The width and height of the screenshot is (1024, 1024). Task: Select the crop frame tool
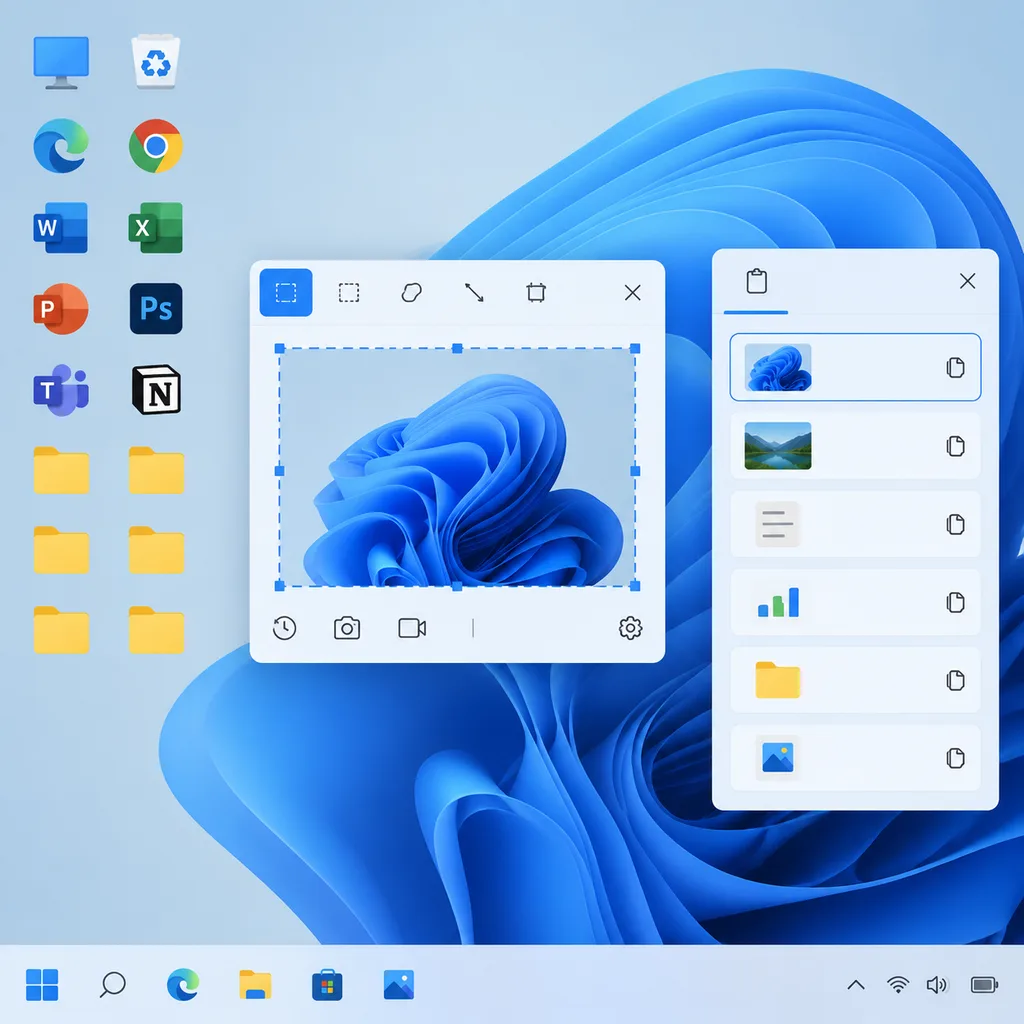[x=536, y=293]
